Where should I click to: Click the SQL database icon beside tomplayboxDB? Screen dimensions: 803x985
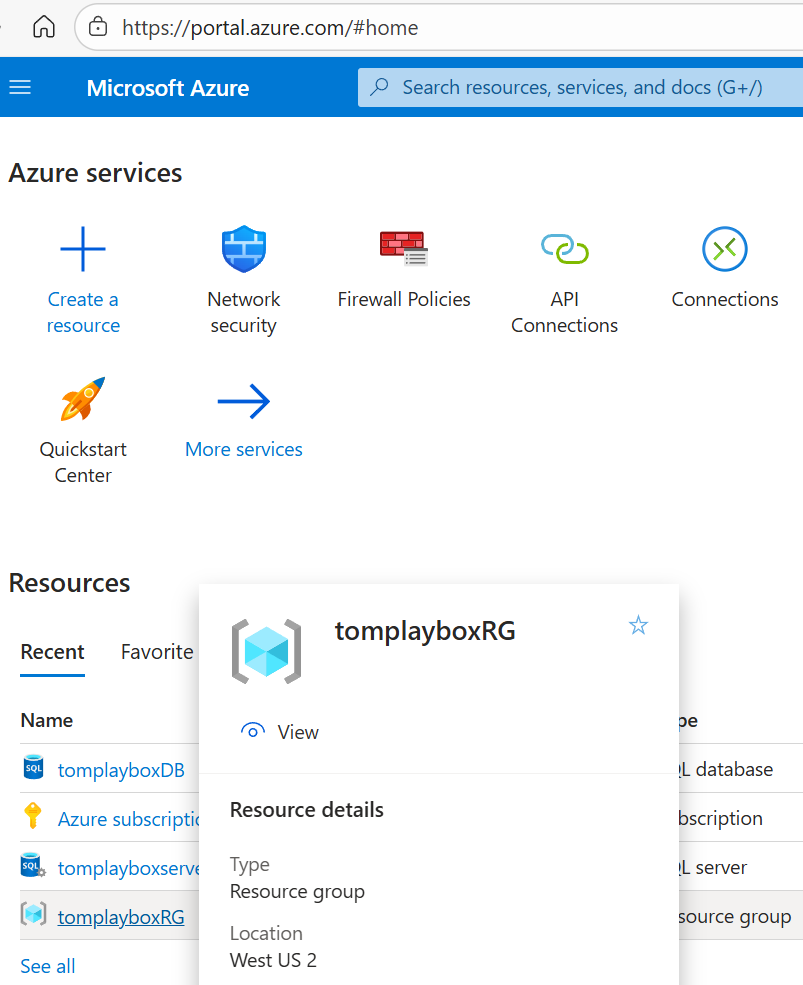pos(33,768)
